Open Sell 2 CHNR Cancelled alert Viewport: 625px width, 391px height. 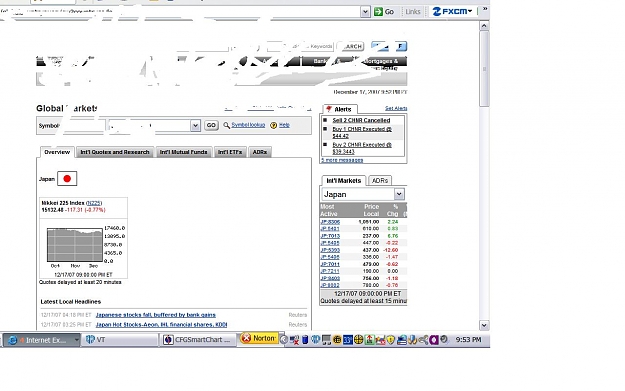click(x=361, y=120)
